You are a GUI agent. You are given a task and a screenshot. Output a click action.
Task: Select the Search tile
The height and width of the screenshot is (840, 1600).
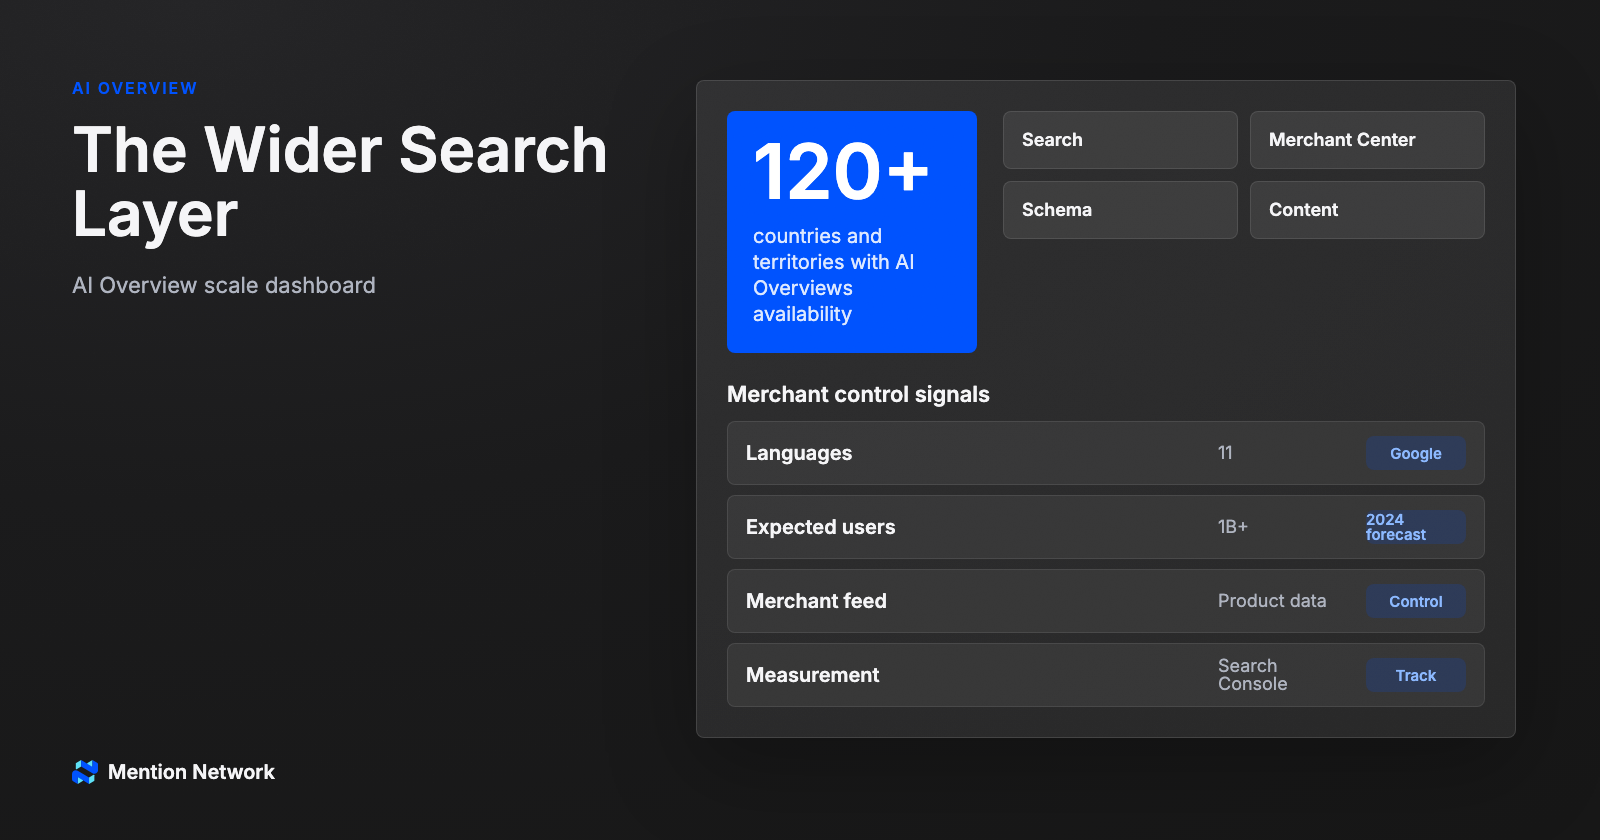pos(1120,140)
